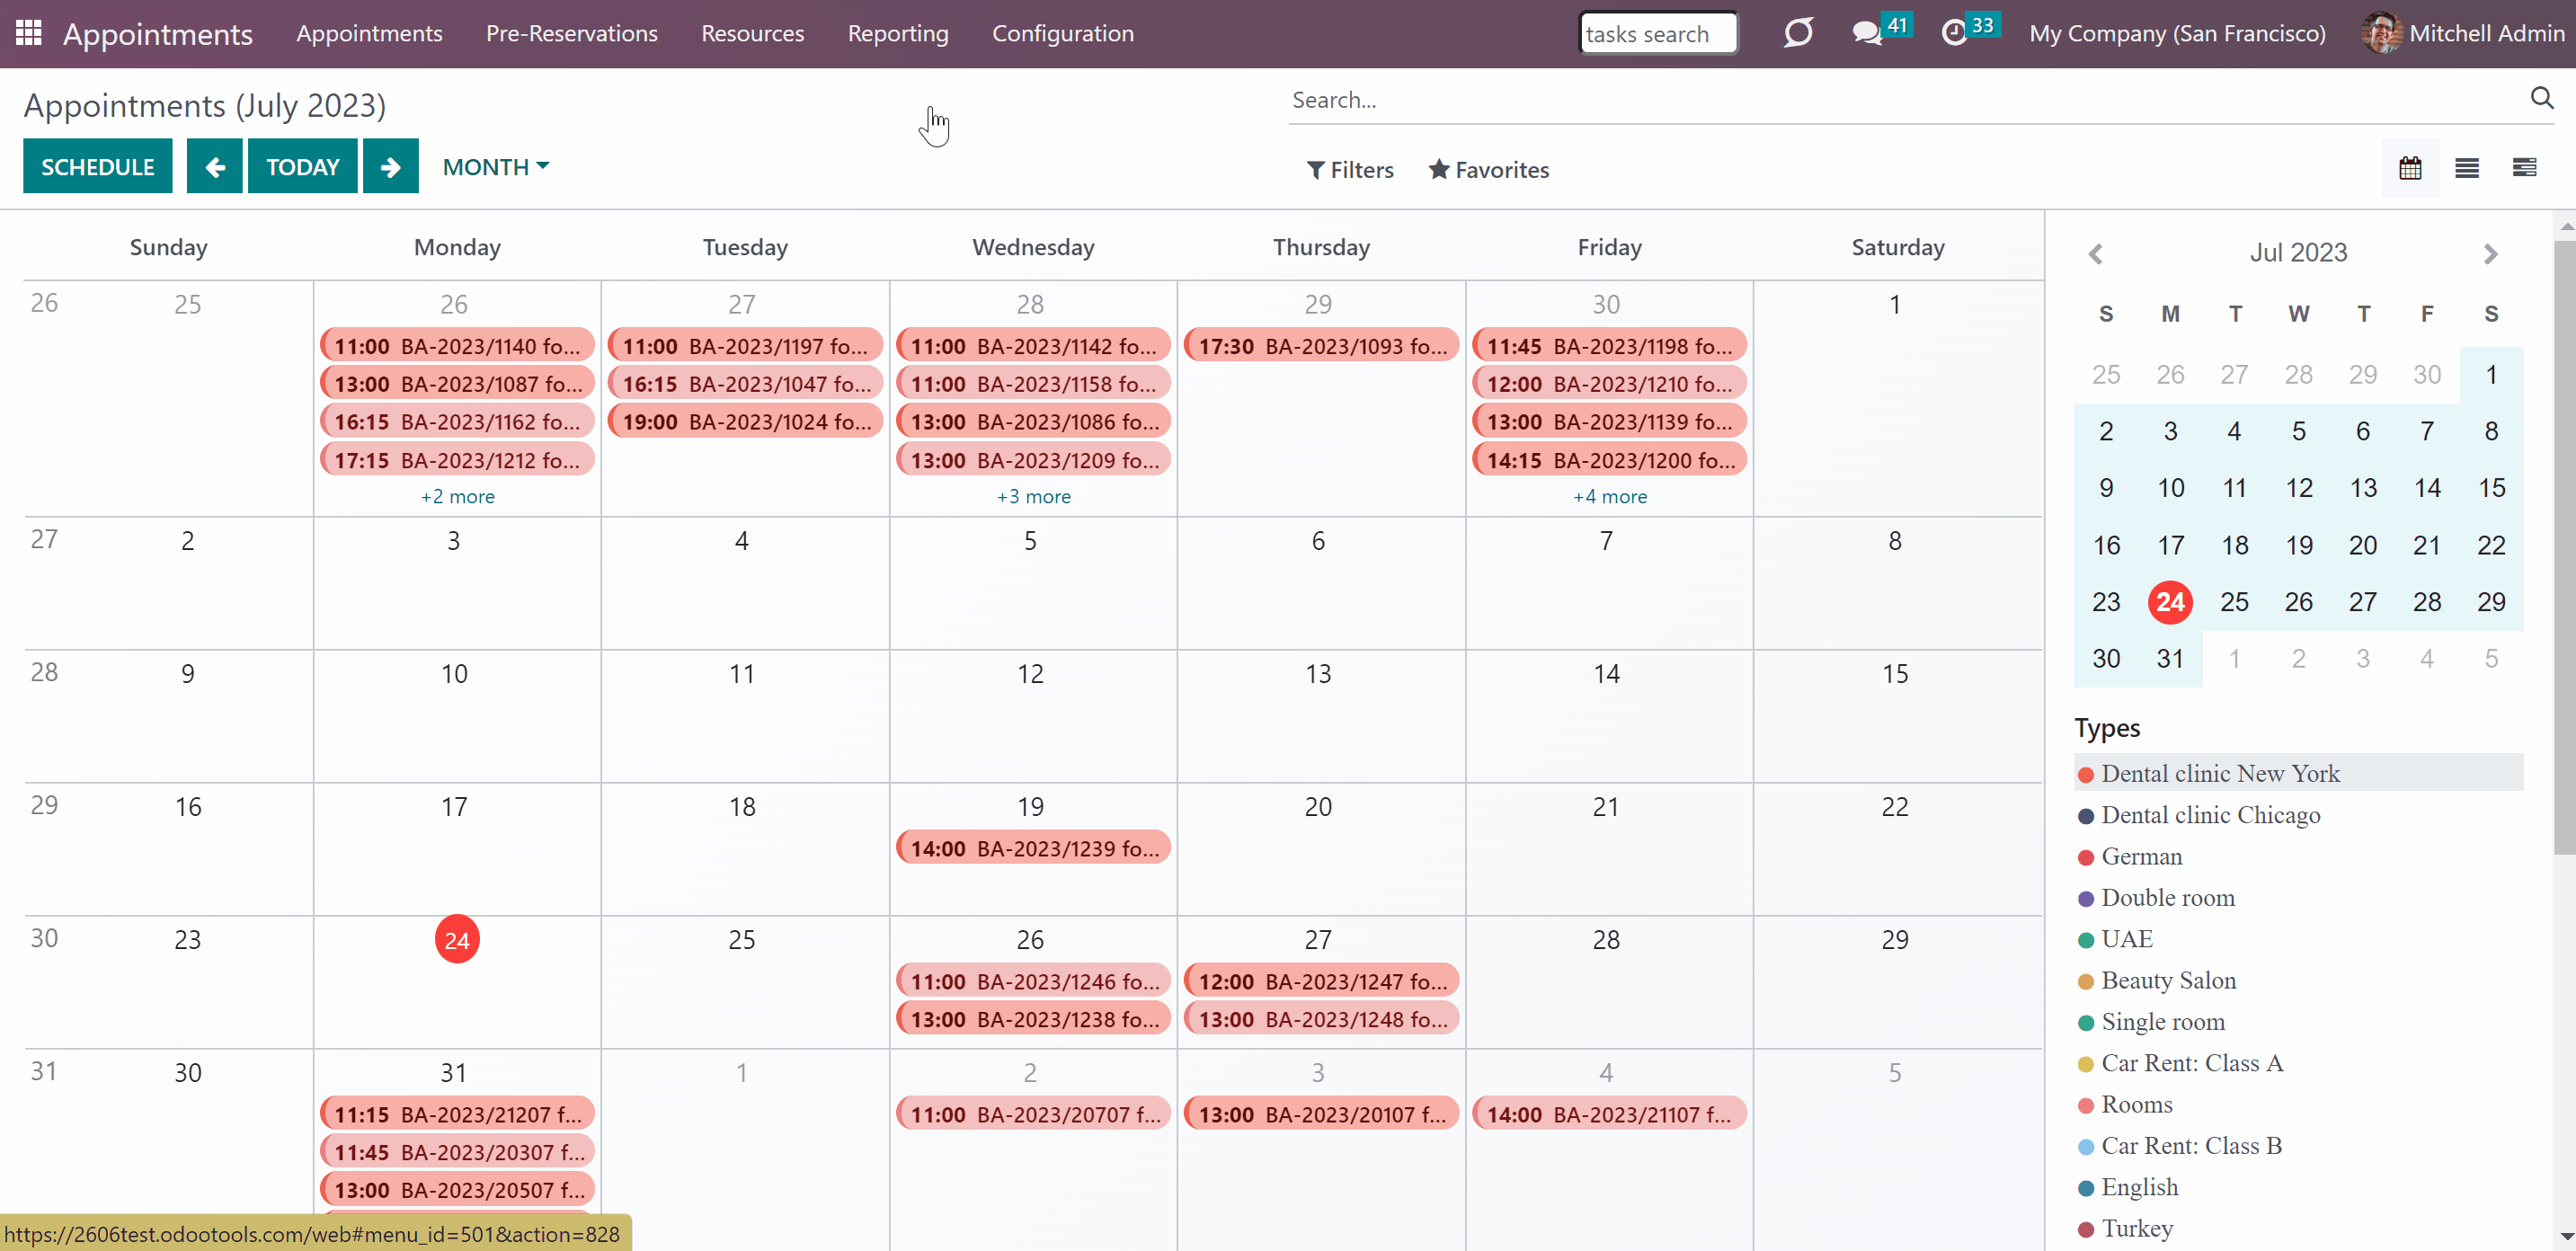Open appointment BA-2023/20107 at 13:00
This screenshot has width=2576, height=1251.
[x=1321, y=1114]
